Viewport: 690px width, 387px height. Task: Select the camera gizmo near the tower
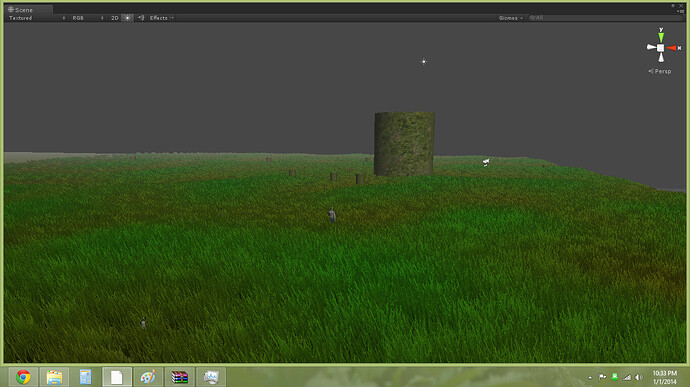tap(486, 162)
